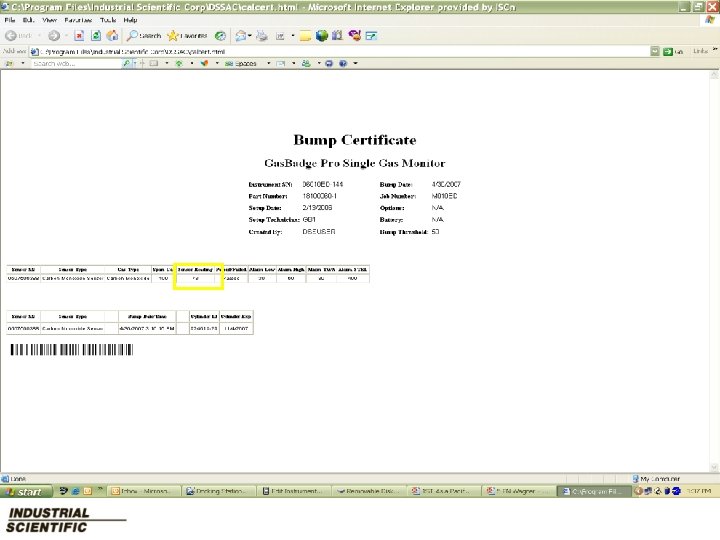Click the Internet Explorer quick launch icon

pos(75,491)
